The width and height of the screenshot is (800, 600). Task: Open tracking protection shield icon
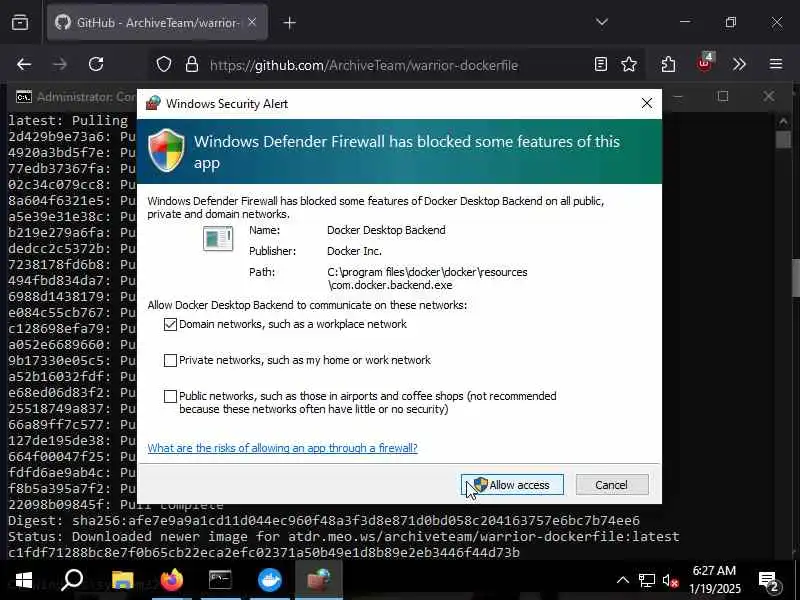(x=164, y=64)
